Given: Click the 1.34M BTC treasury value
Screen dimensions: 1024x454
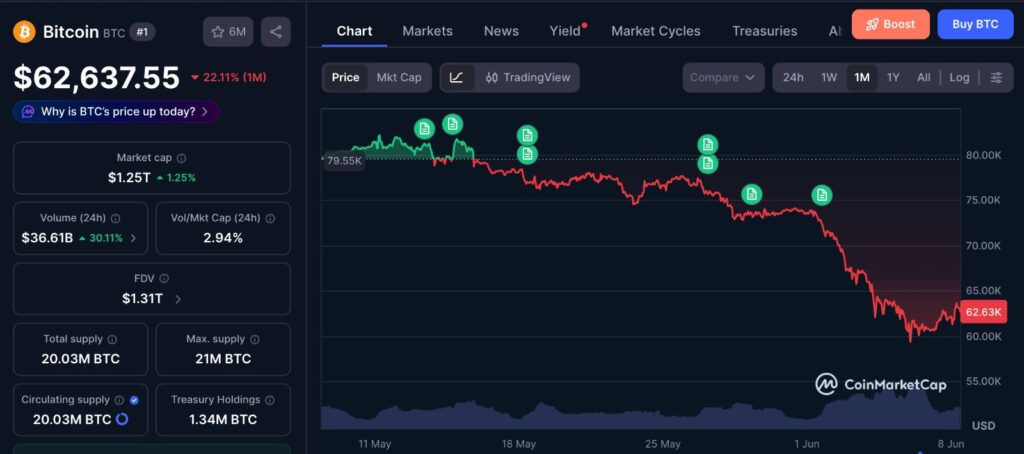Looking at the screenshot, I should pos(223,419).
